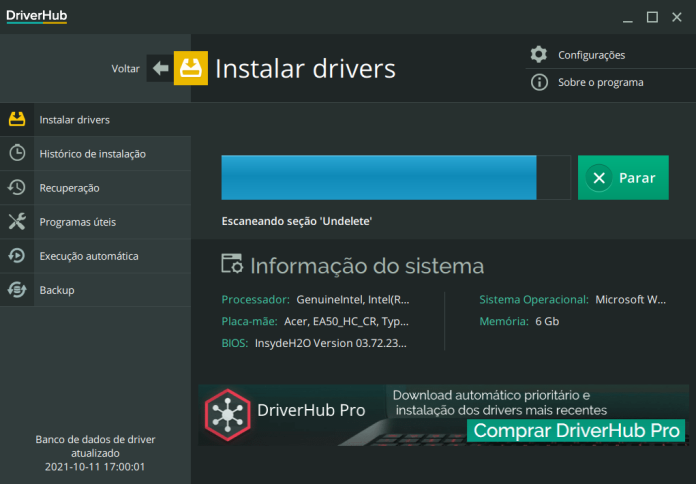Viewport: 696px width, 484px height.
Task: Open Instalar drivers menu item
Action: [x=95, y=119]
